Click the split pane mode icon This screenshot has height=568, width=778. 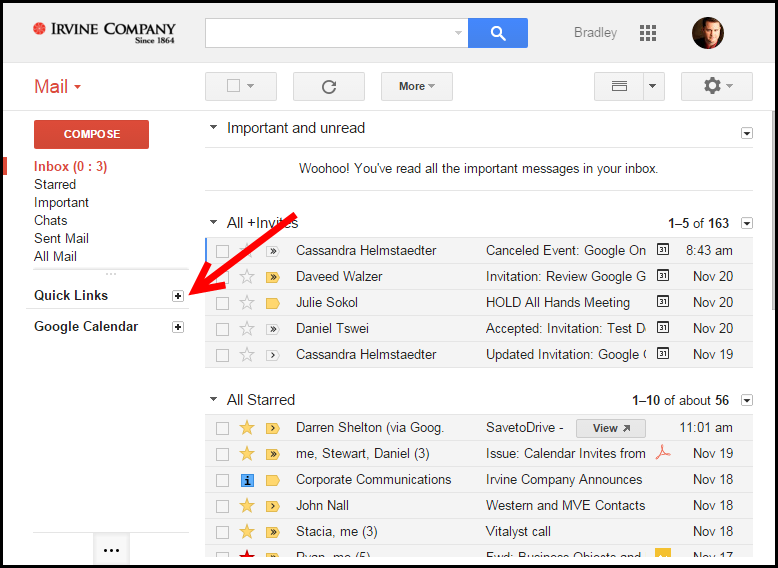click(x=619, y=86)
